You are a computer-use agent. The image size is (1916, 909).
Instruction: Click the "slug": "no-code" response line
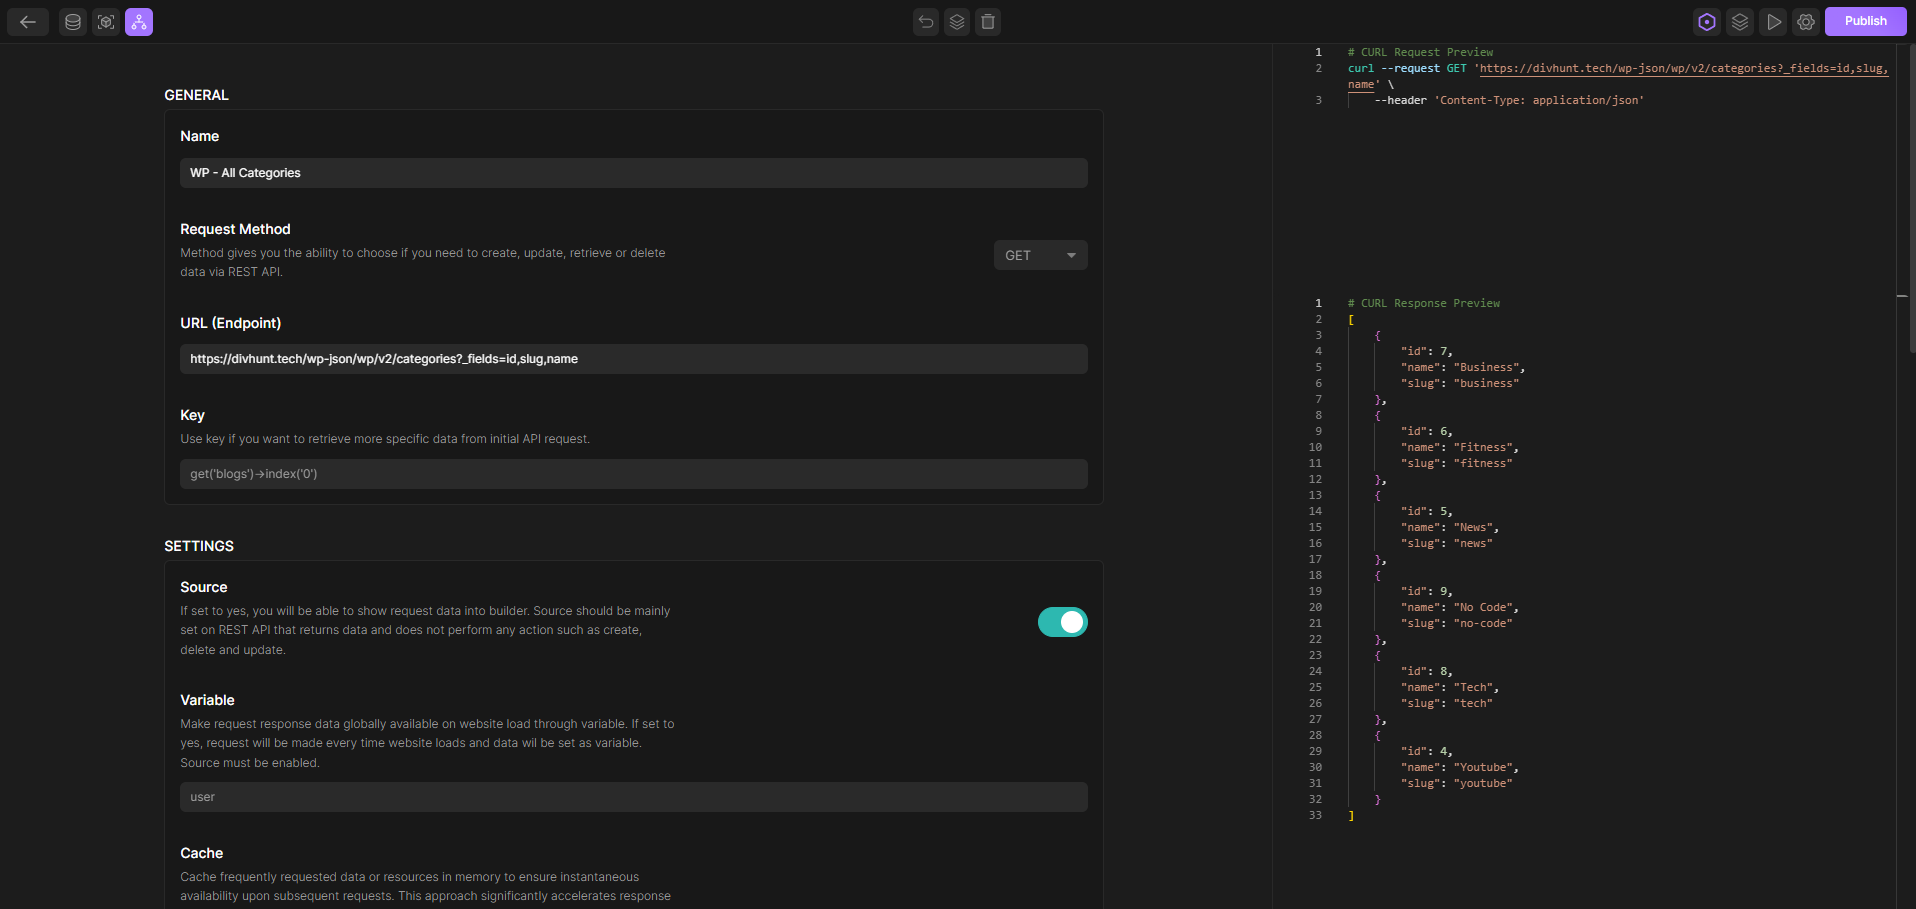(x=1456, y=624)
